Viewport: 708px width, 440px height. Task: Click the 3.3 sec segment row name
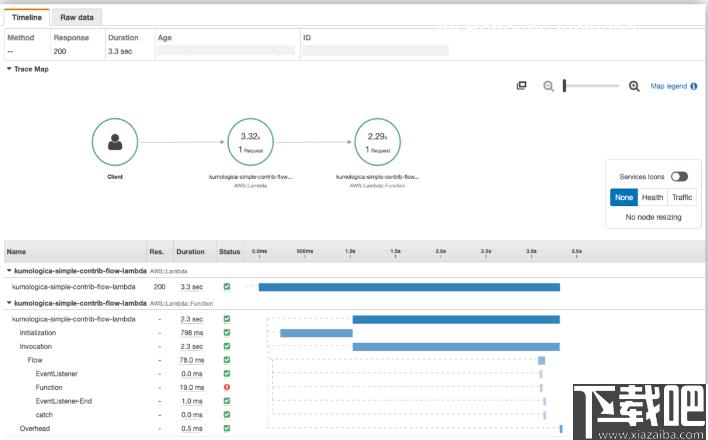pos(73,286)
